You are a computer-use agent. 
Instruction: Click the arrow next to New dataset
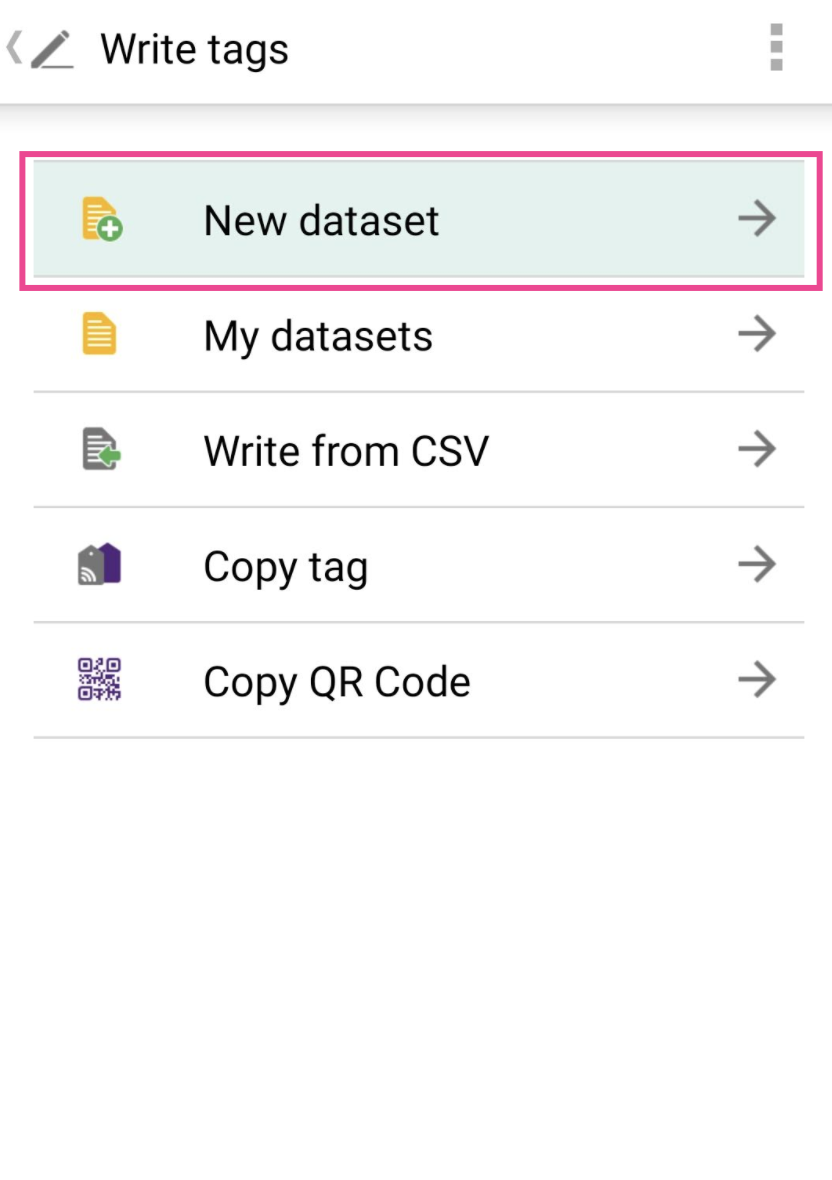click(757, 219)
